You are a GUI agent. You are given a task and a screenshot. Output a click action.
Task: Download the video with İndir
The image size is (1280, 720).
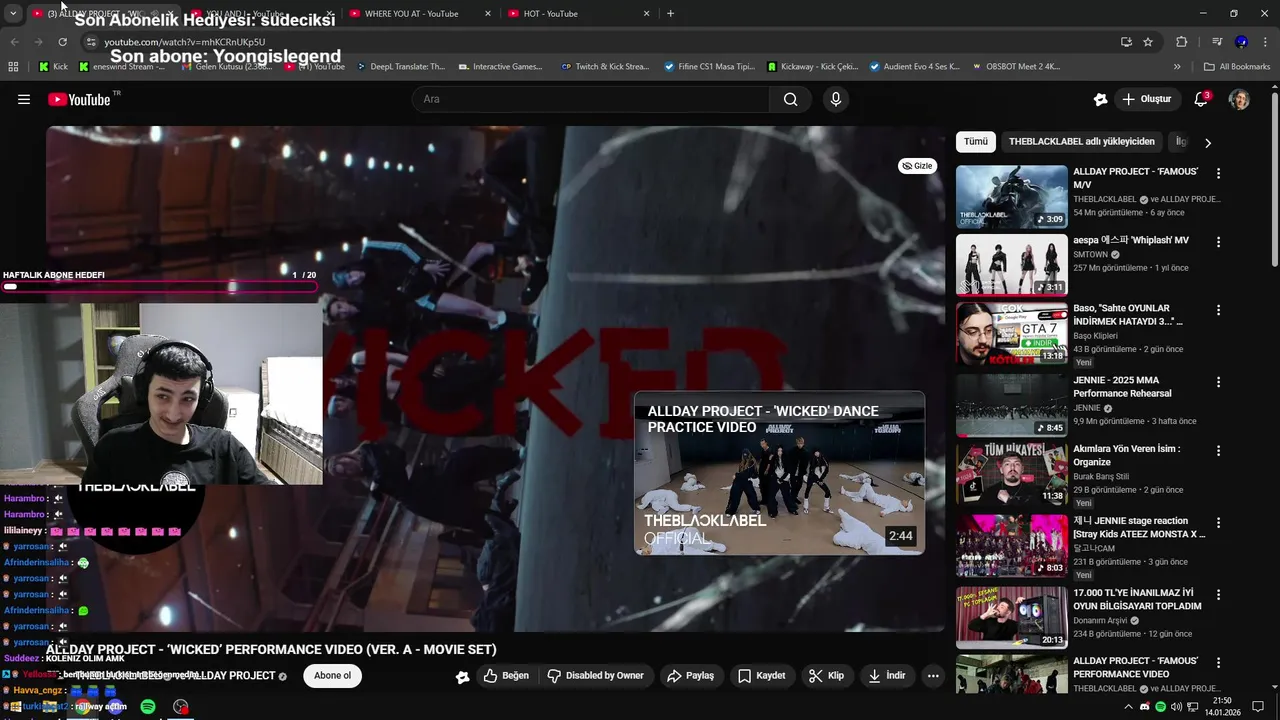(x=886, y=676)
